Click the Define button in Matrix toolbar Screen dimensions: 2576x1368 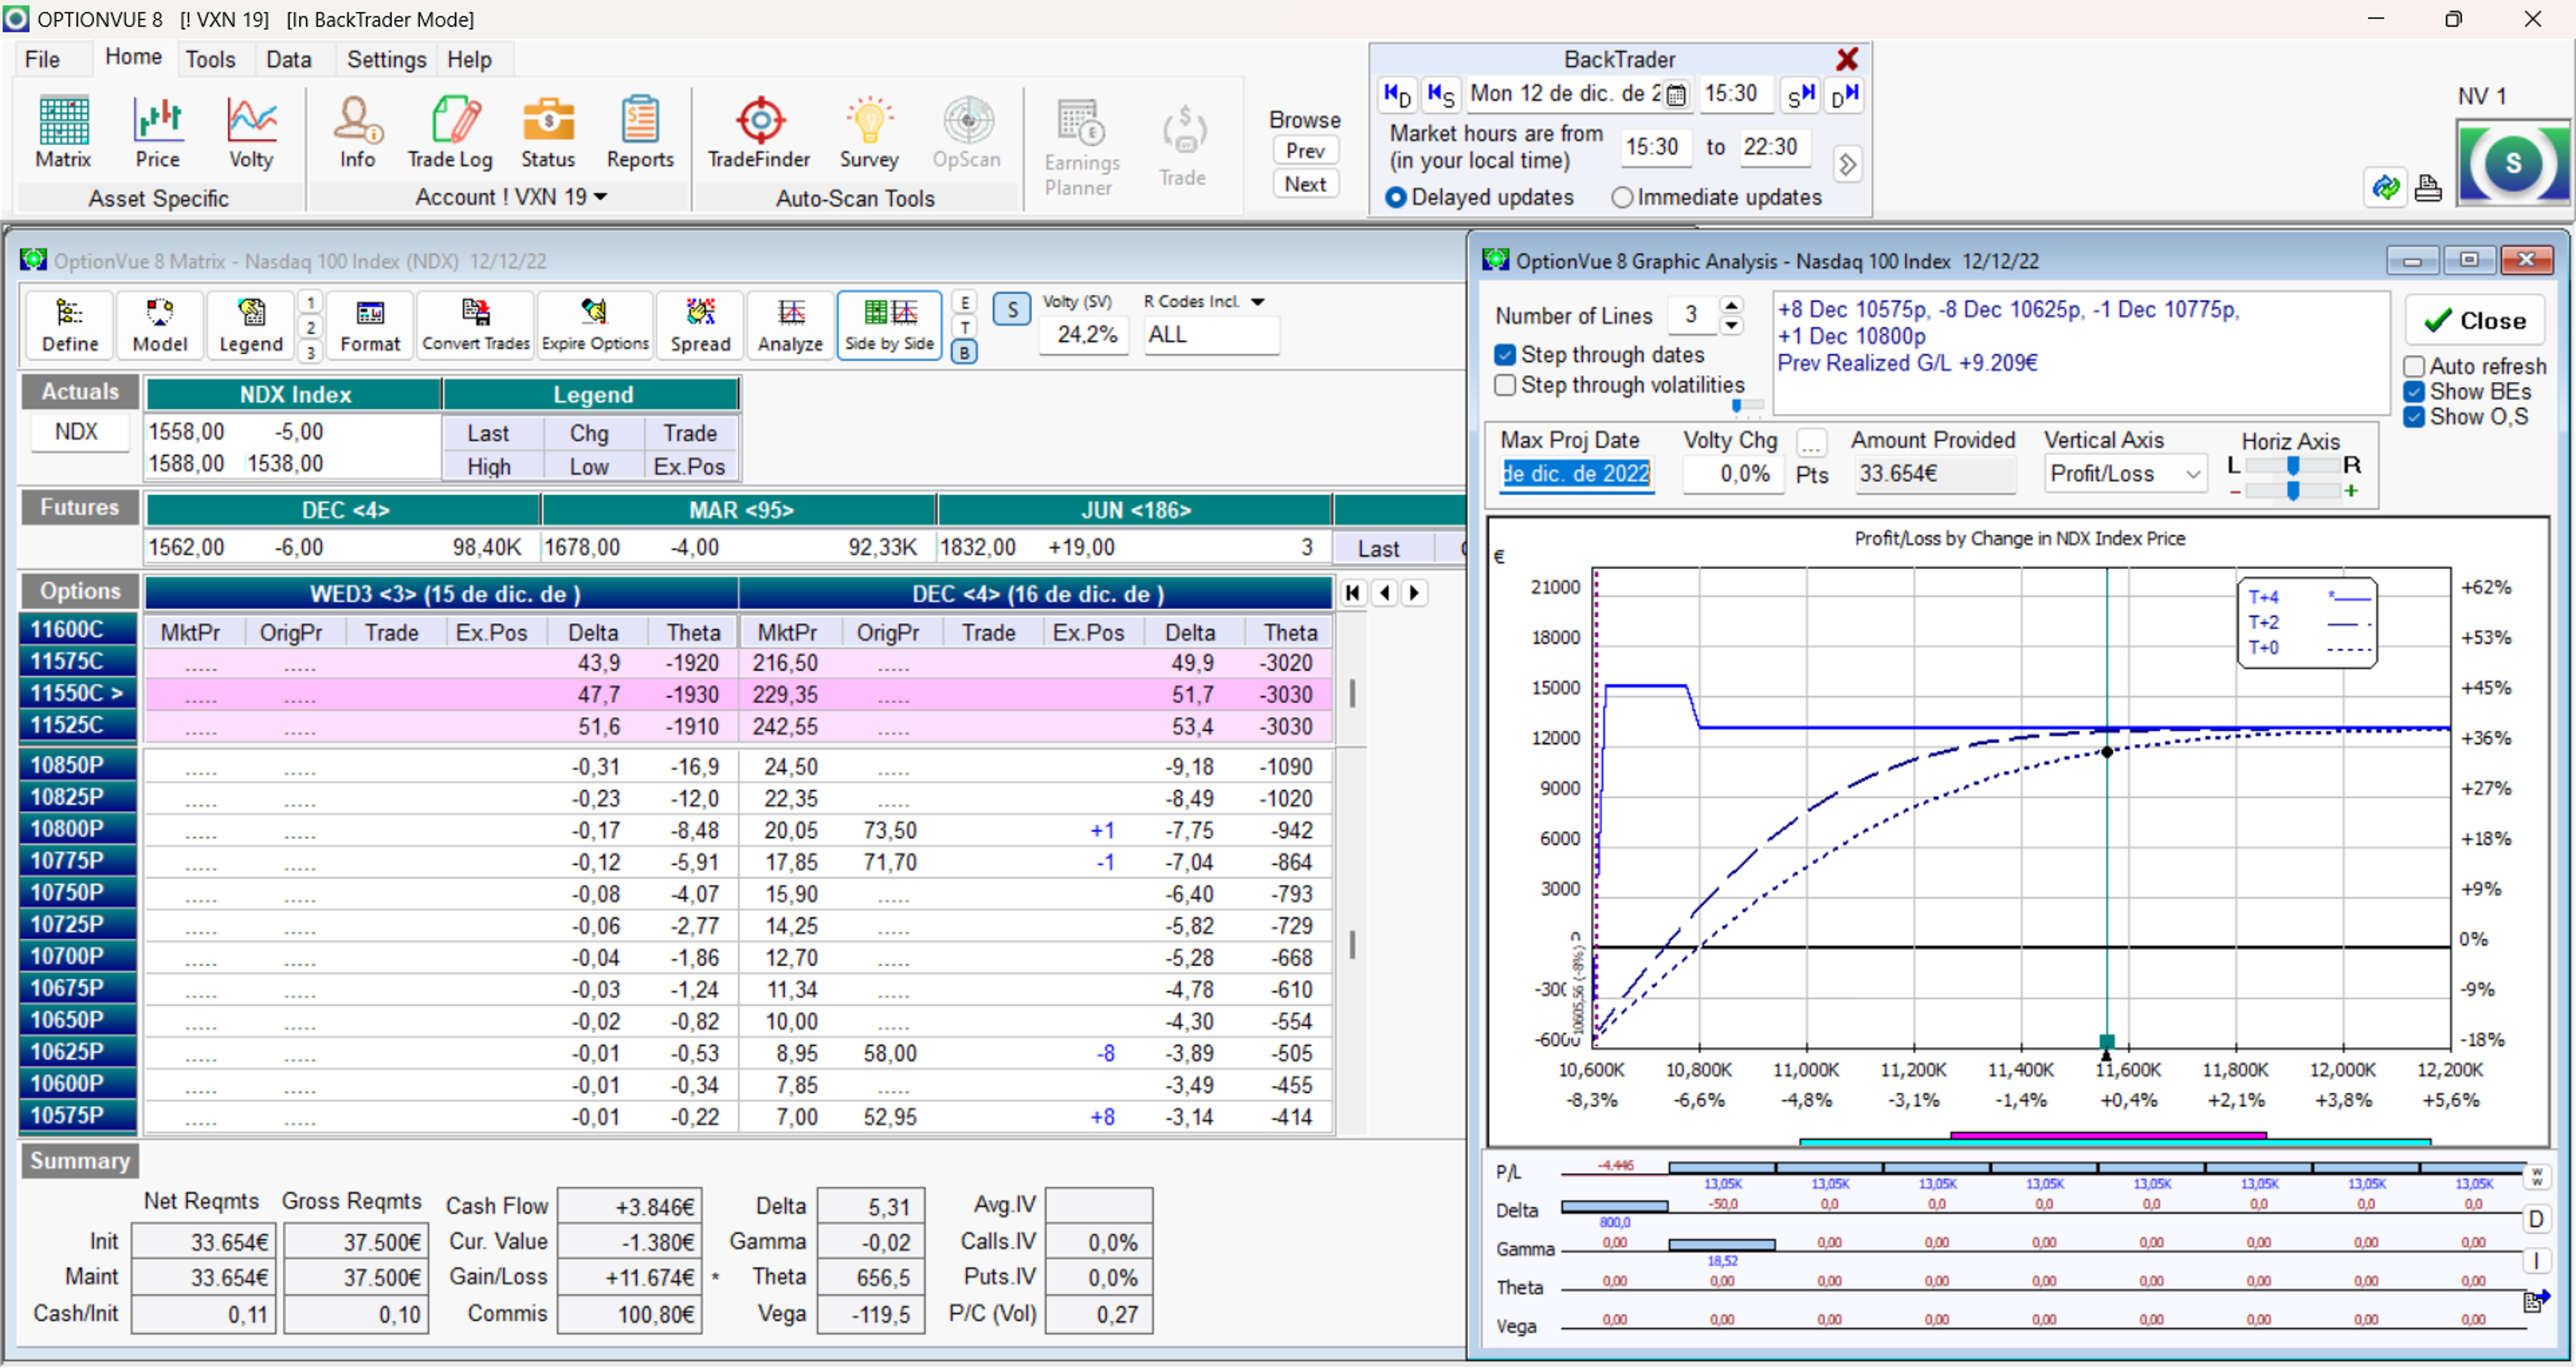[70, 325]
